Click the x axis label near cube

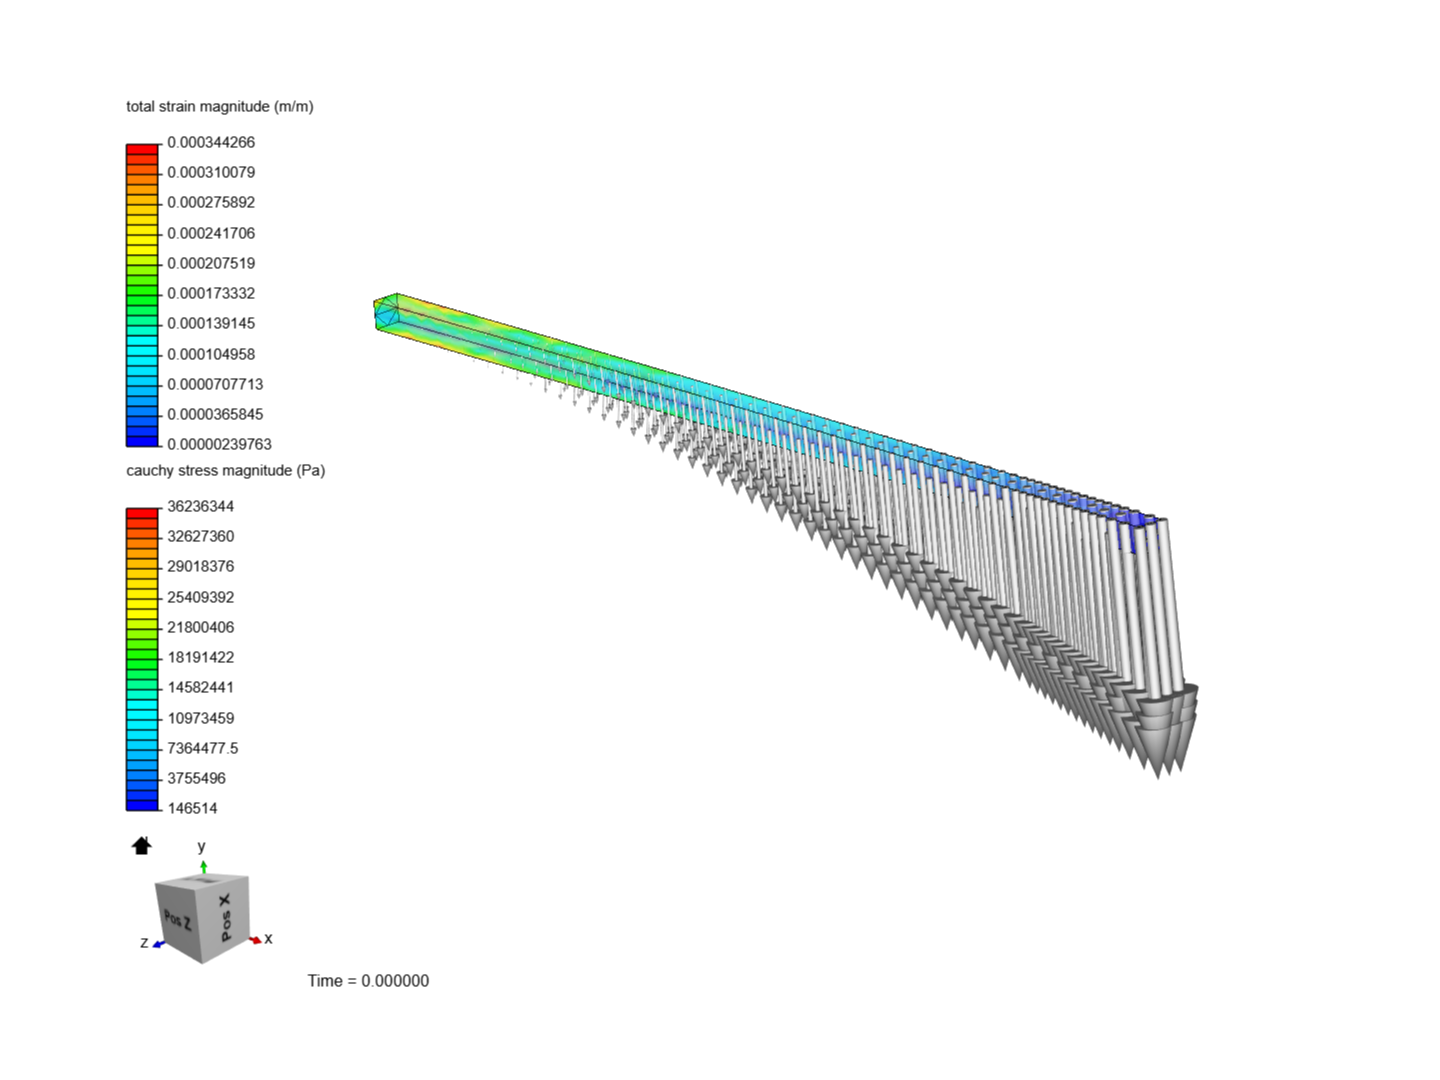click(268, 939)
